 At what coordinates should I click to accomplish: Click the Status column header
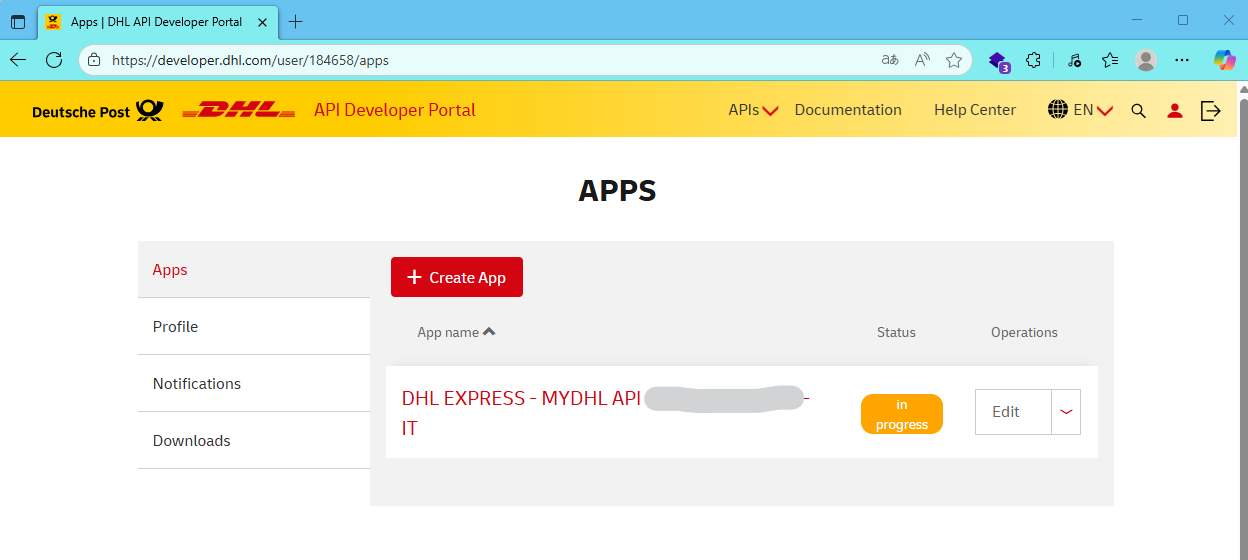(x=896, y=332)
